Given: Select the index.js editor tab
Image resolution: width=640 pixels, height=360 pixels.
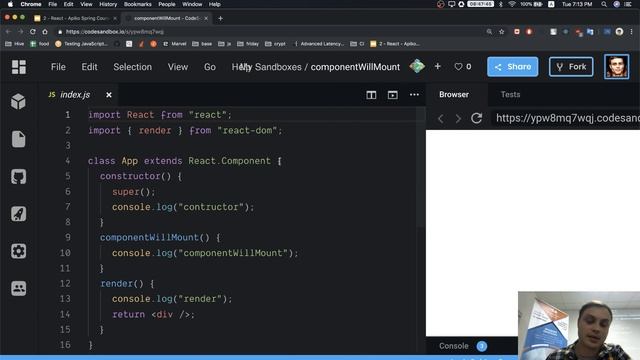Looking at the screenshot, I should click(75, 95).
